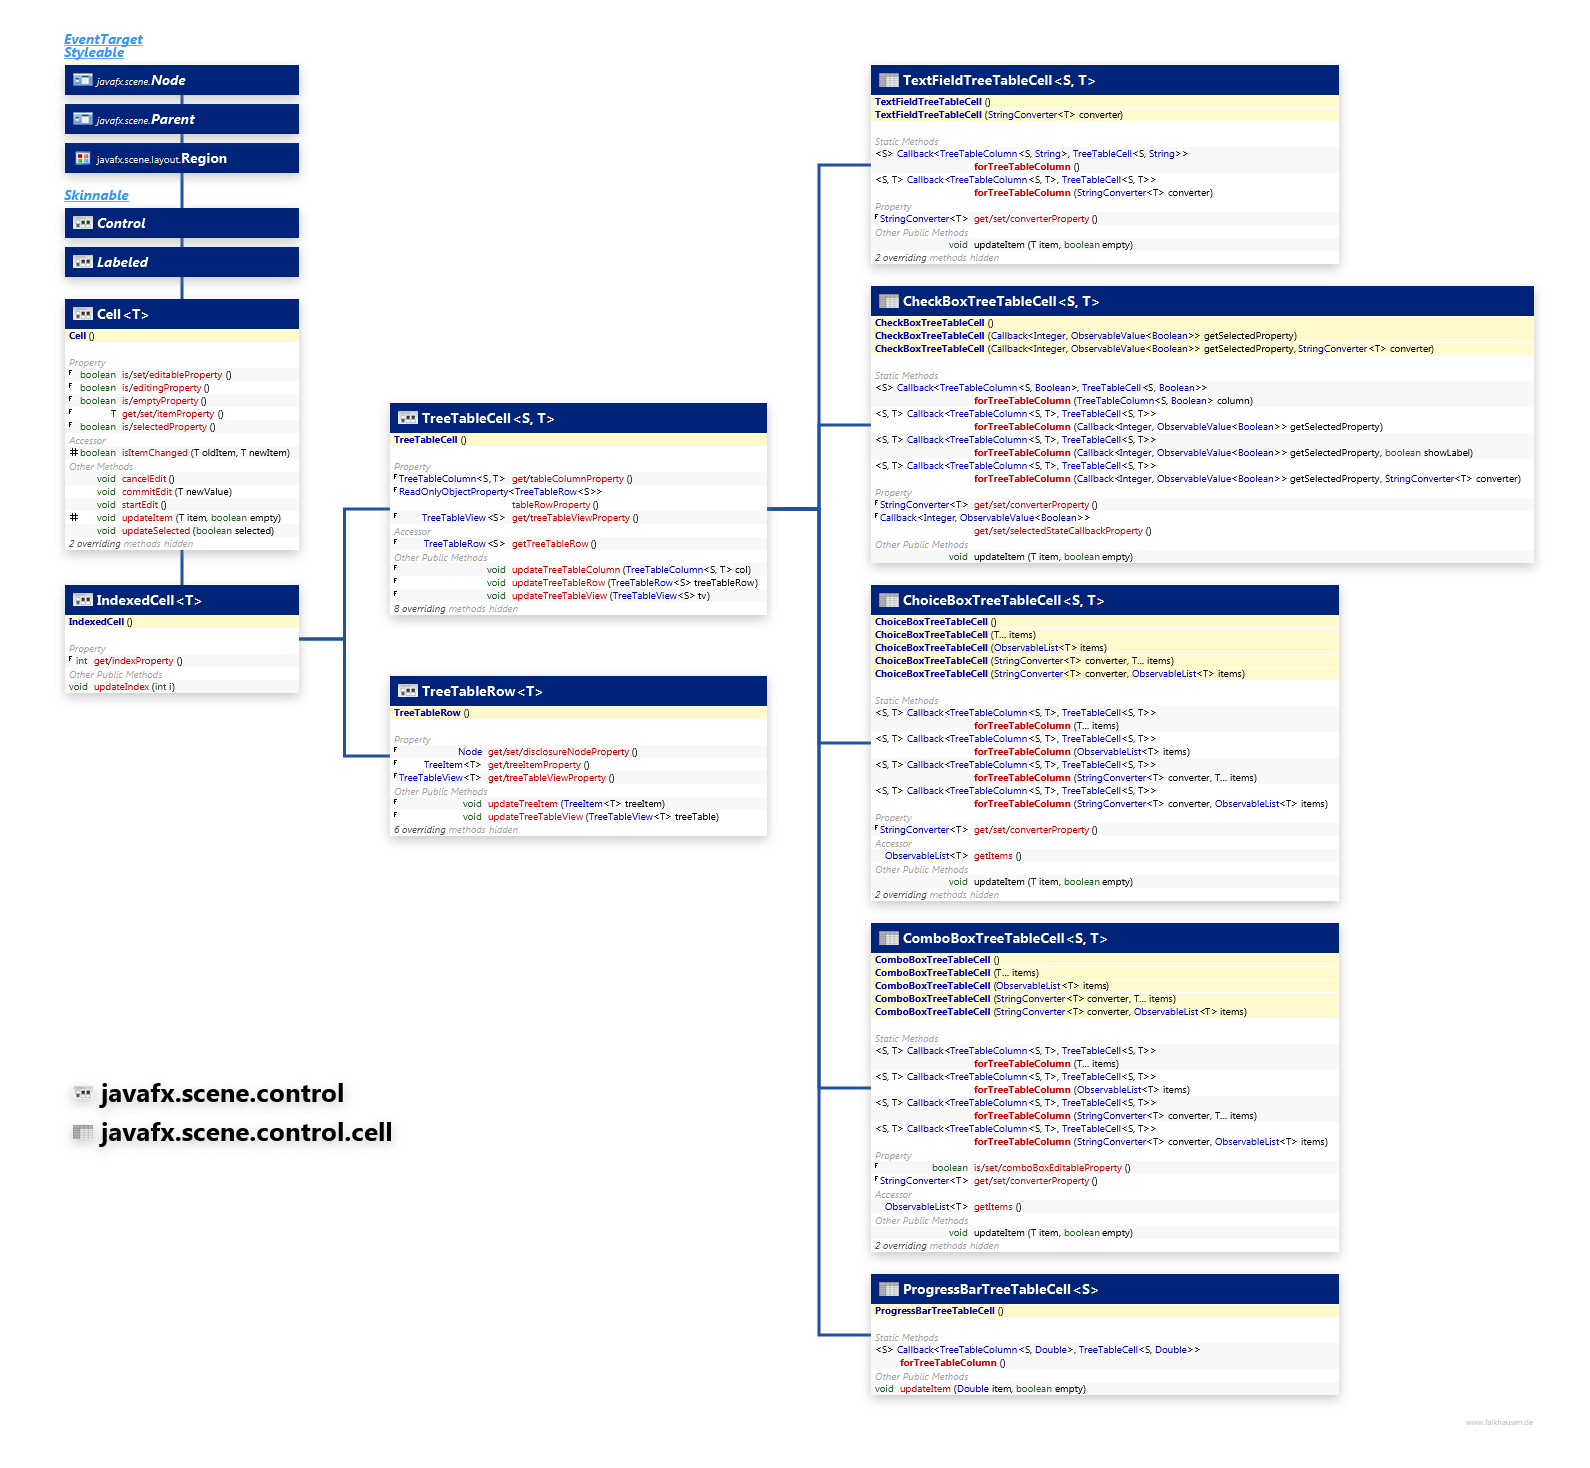Click the TextFieldTreeTableCell header icon

(888, 80)
